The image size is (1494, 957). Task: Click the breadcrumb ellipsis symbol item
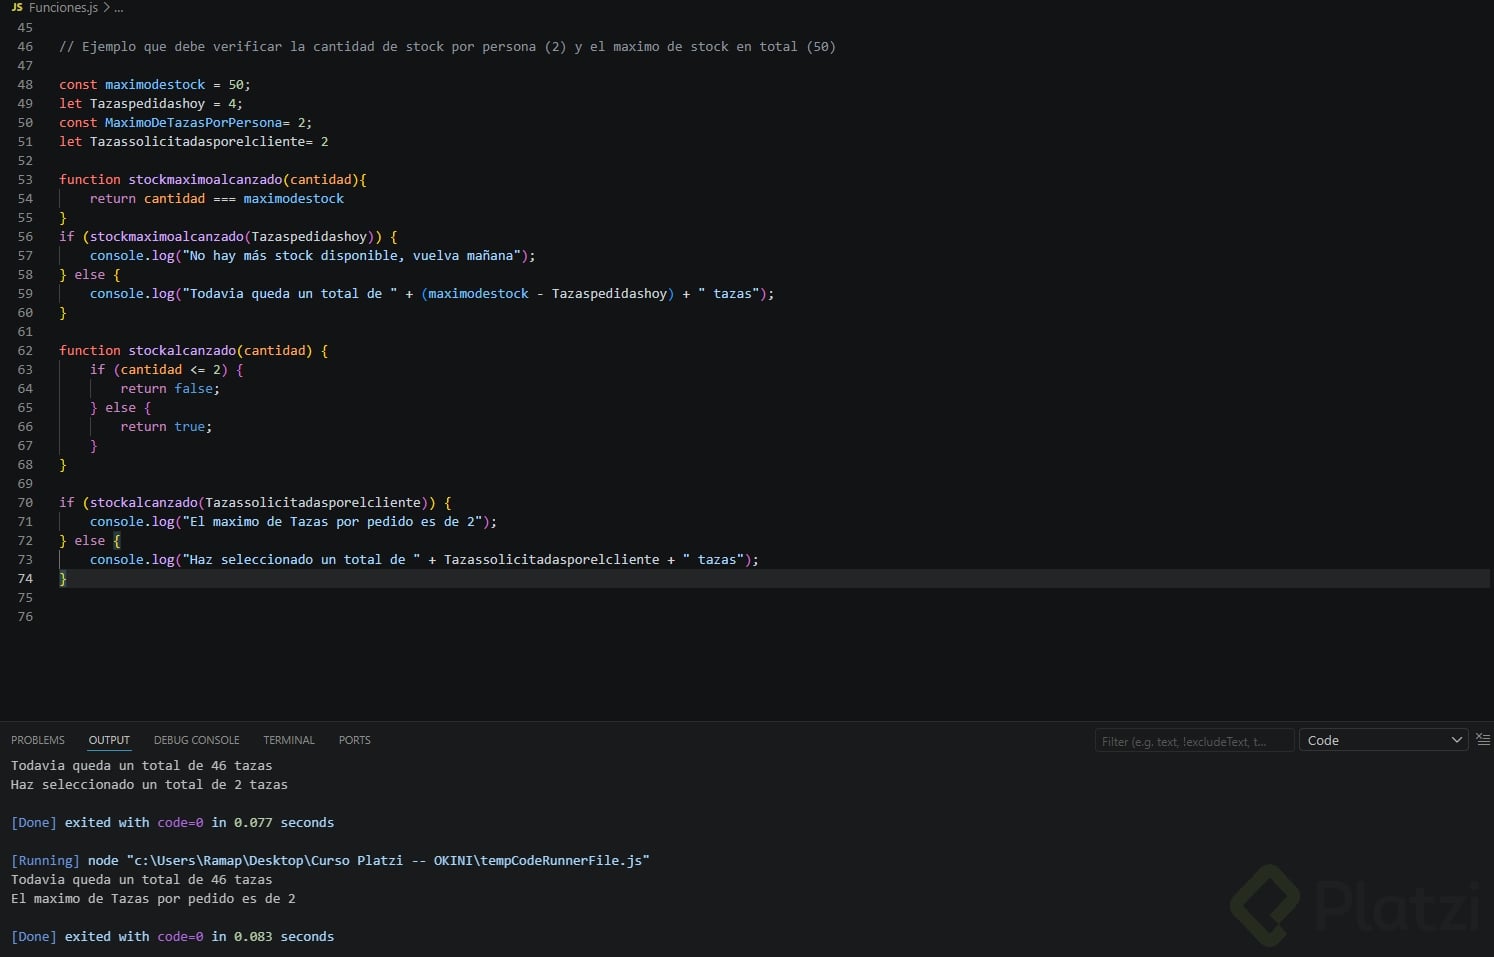[119, 8]
